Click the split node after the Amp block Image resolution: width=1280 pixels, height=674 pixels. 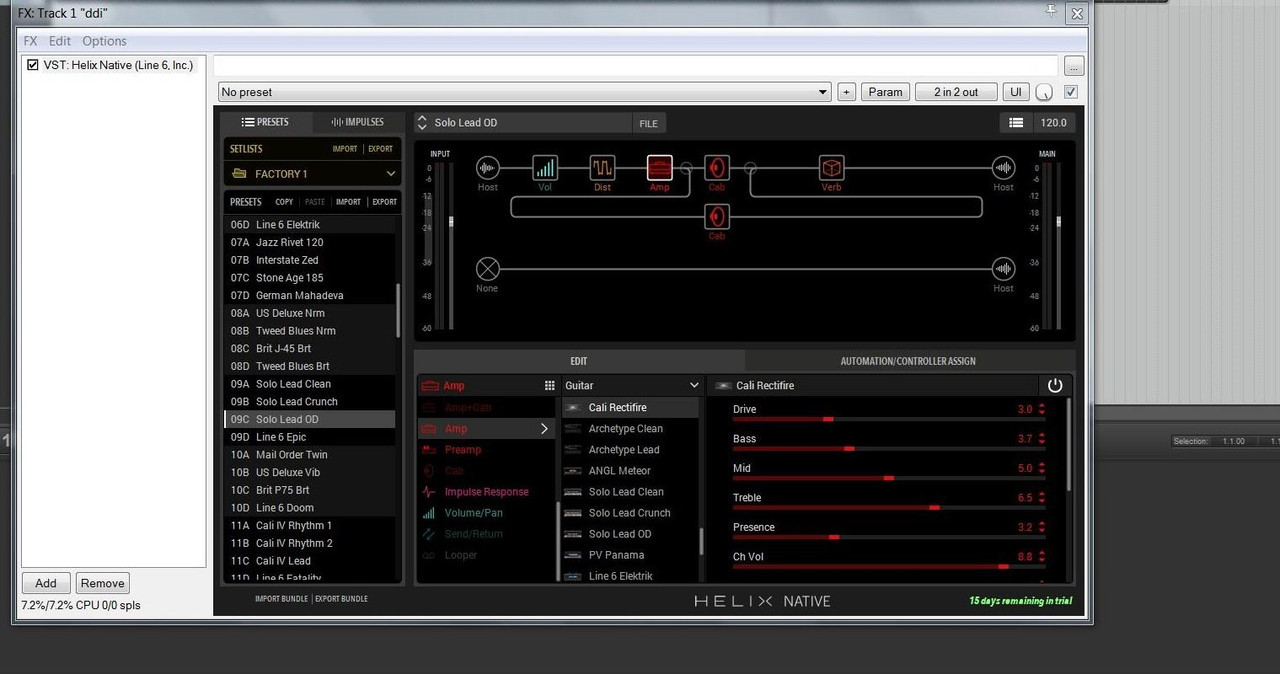coord(687,168)
